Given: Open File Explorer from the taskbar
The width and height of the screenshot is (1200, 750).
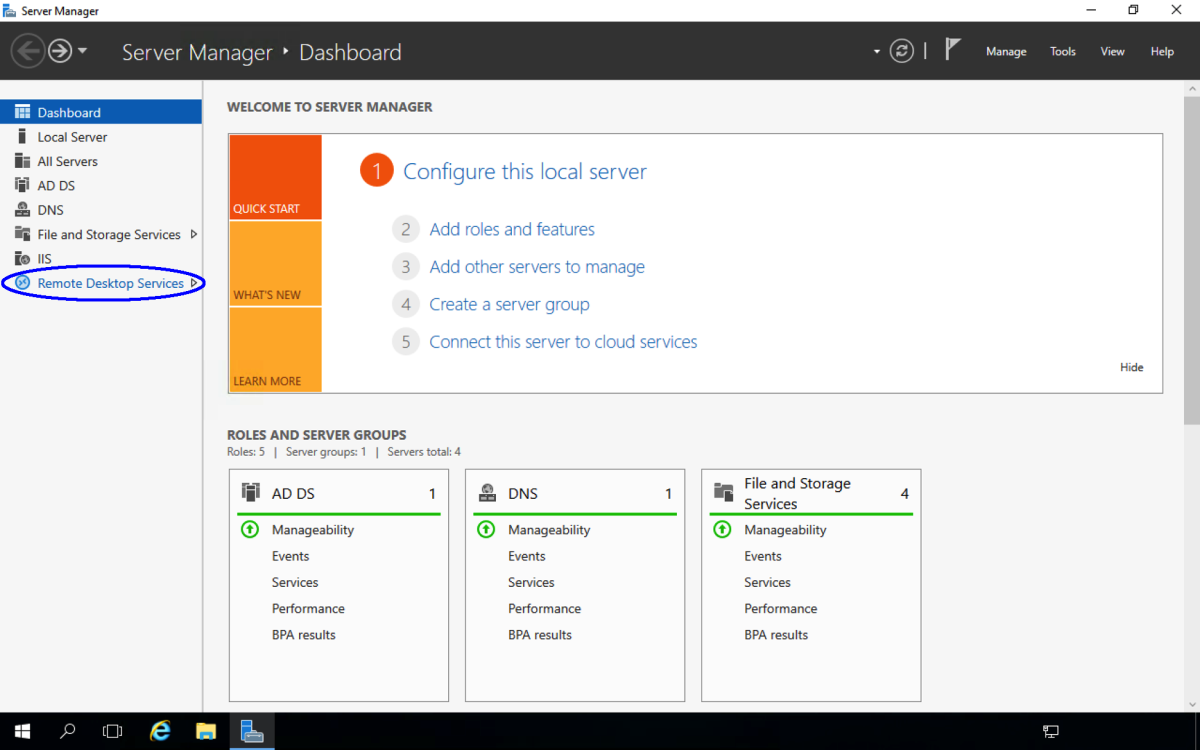Looking at the screenshot, I should pos(205,731).
